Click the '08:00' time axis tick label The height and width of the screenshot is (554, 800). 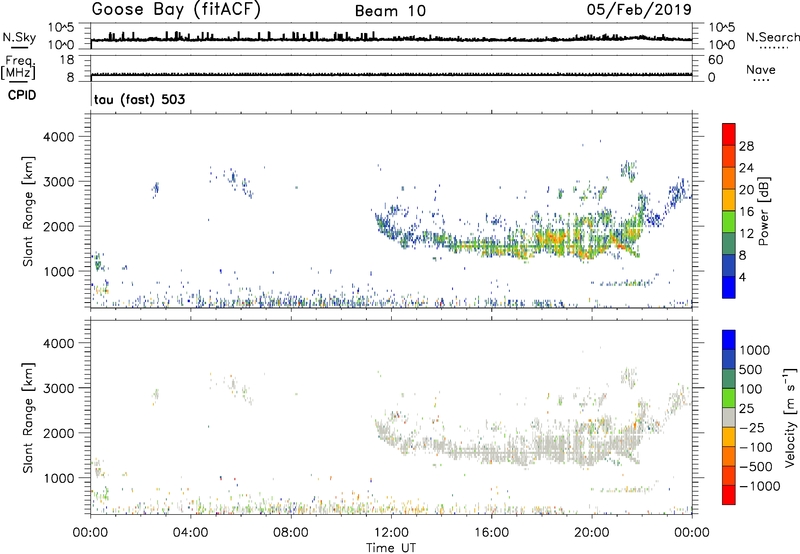291,533
